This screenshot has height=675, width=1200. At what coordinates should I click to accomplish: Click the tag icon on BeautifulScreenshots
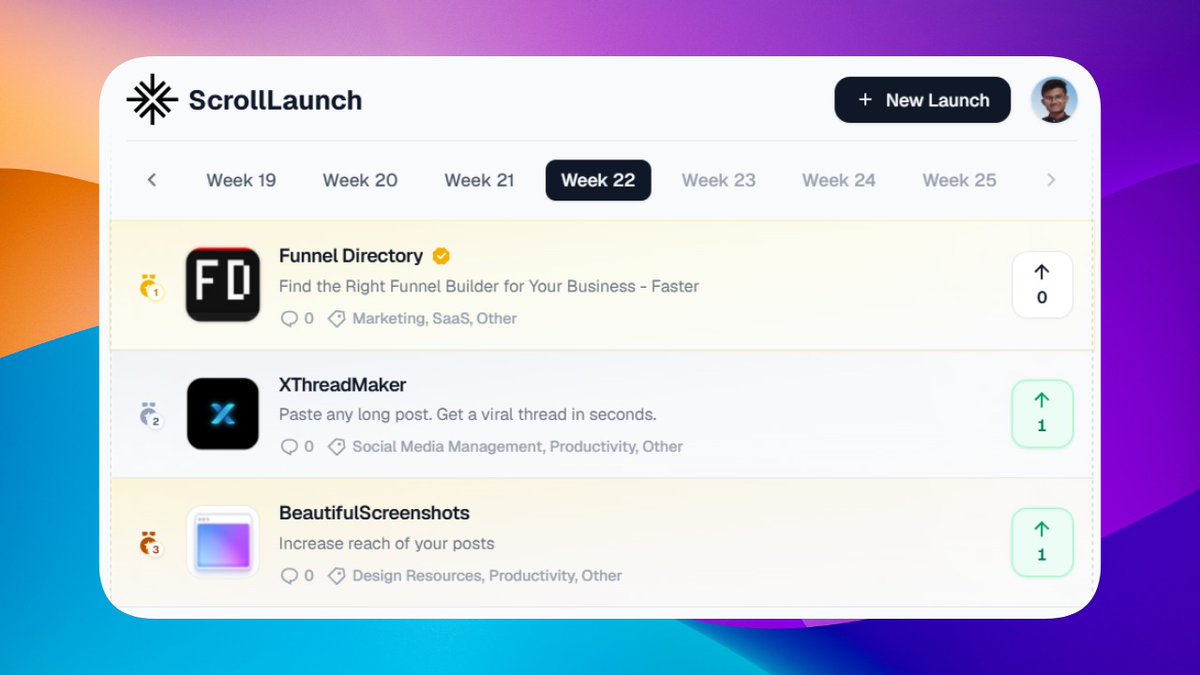(337, 575)
